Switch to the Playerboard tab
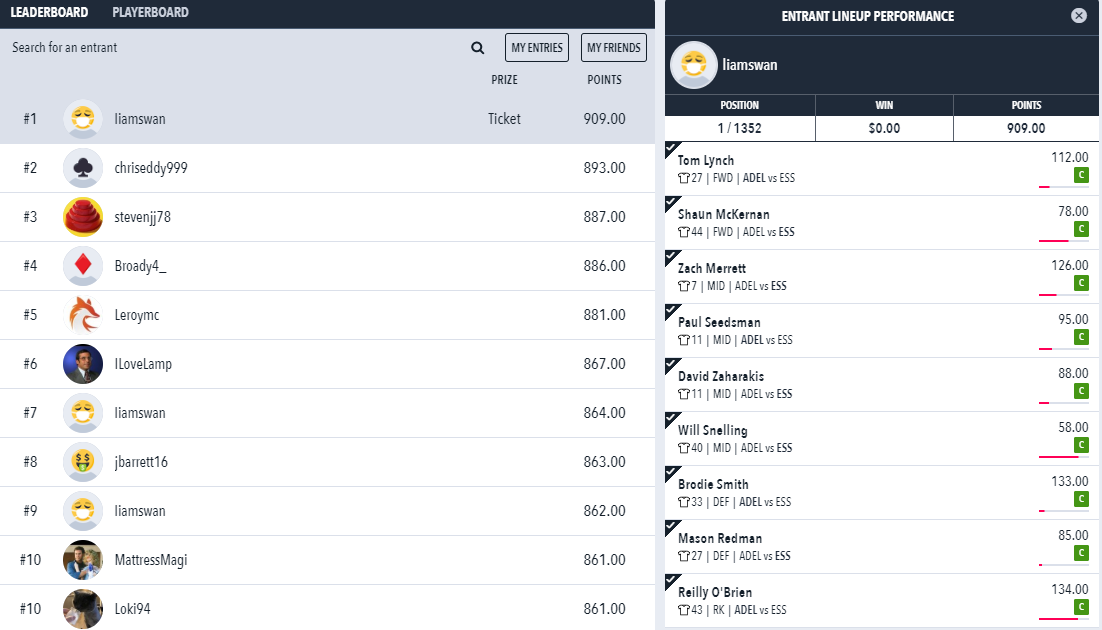The width and height of the screenshot is (1102, 630). coord(150,12)
